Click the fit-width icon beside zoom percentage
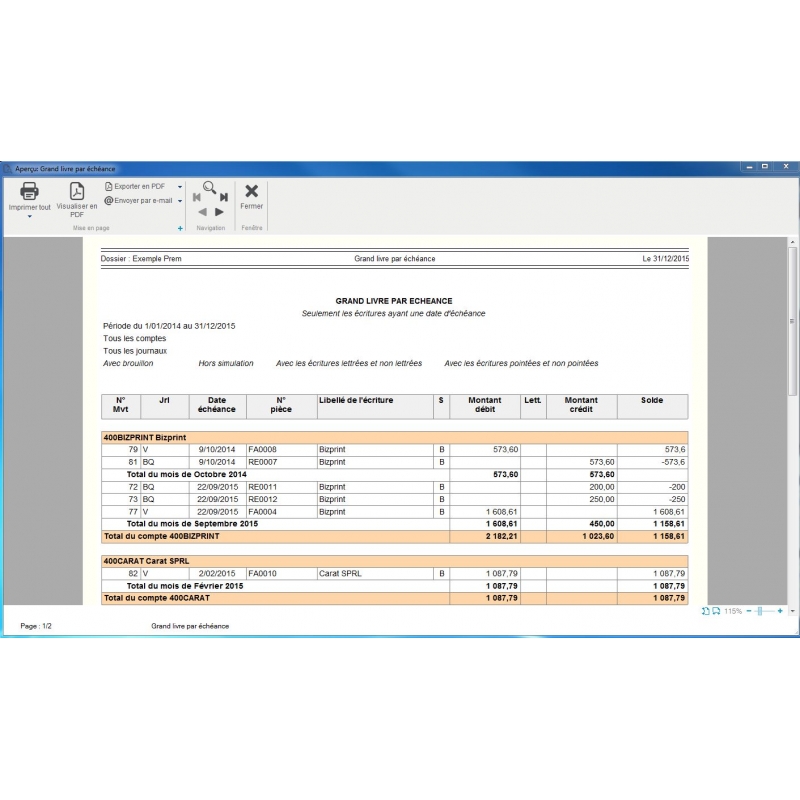Image resolution: width=800 pixels, height=800 pixels. 716,610
